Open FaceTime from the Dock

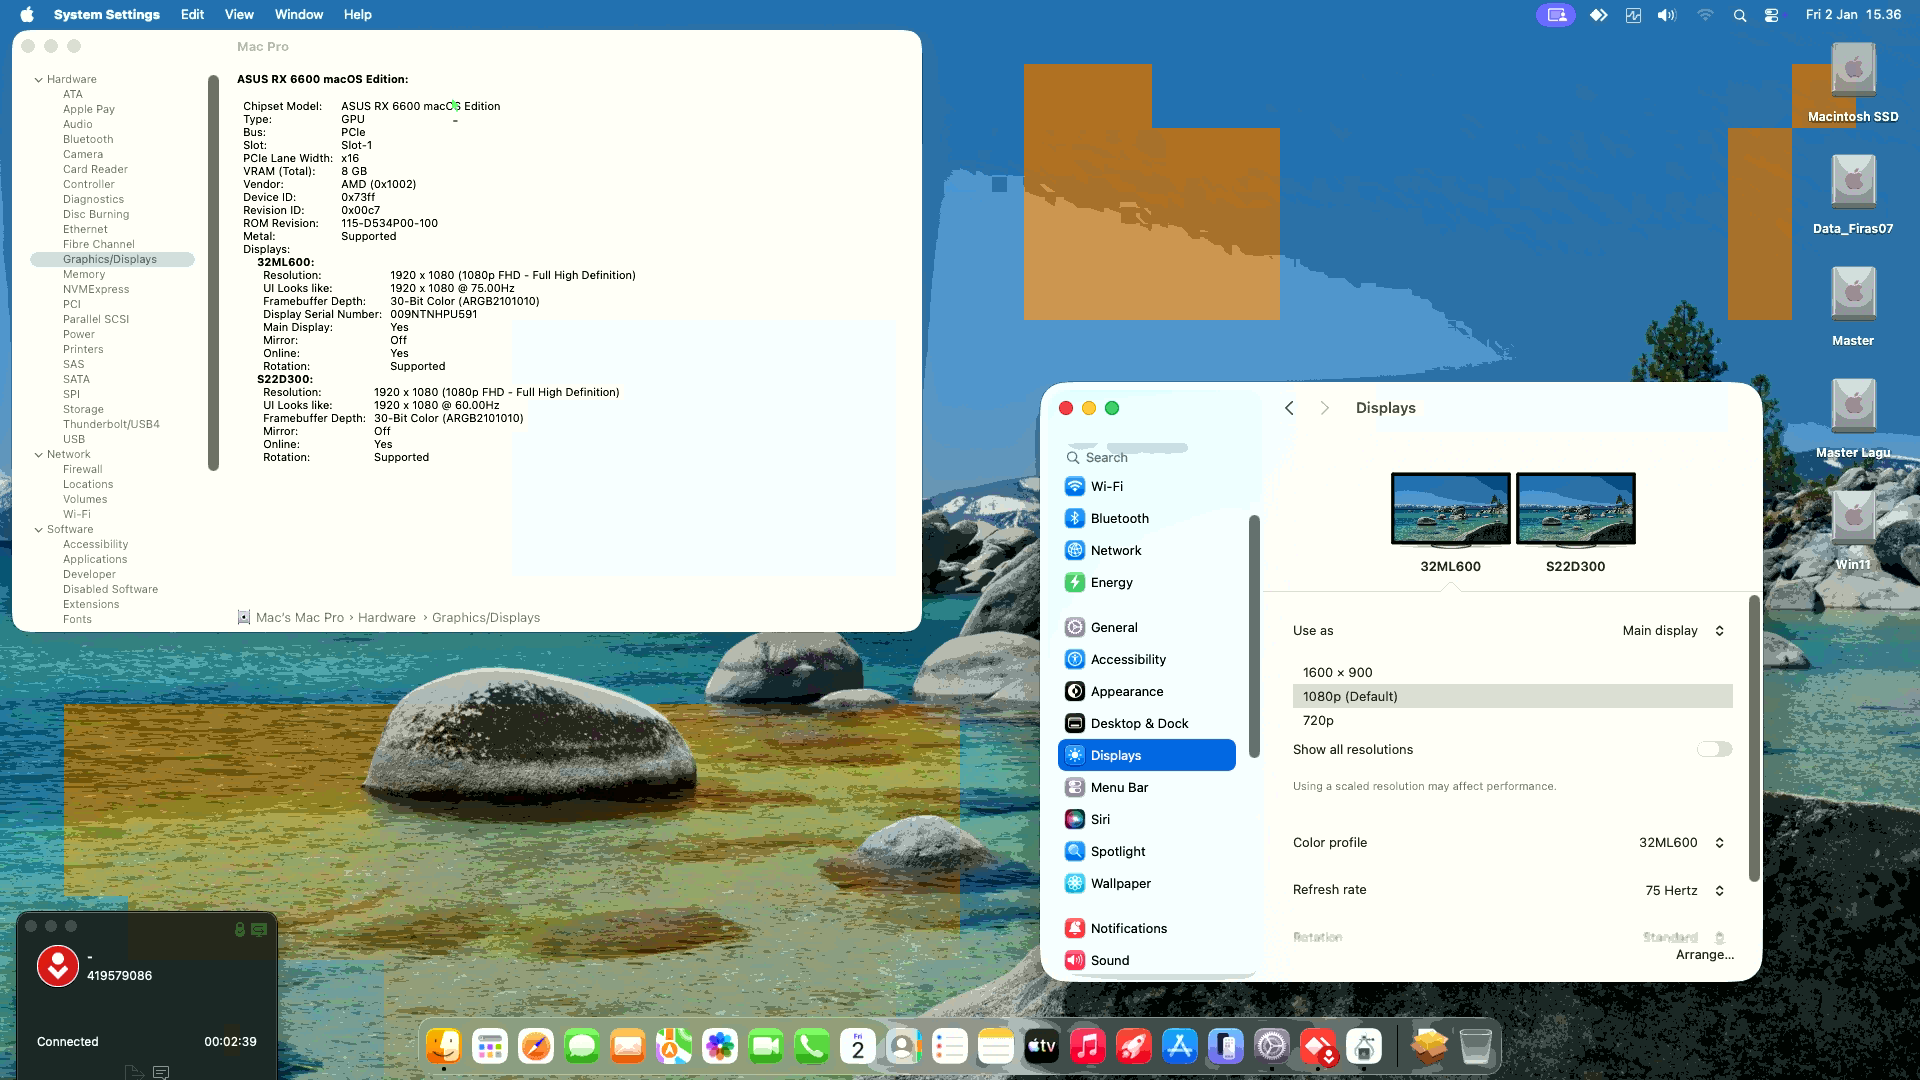766,1046
